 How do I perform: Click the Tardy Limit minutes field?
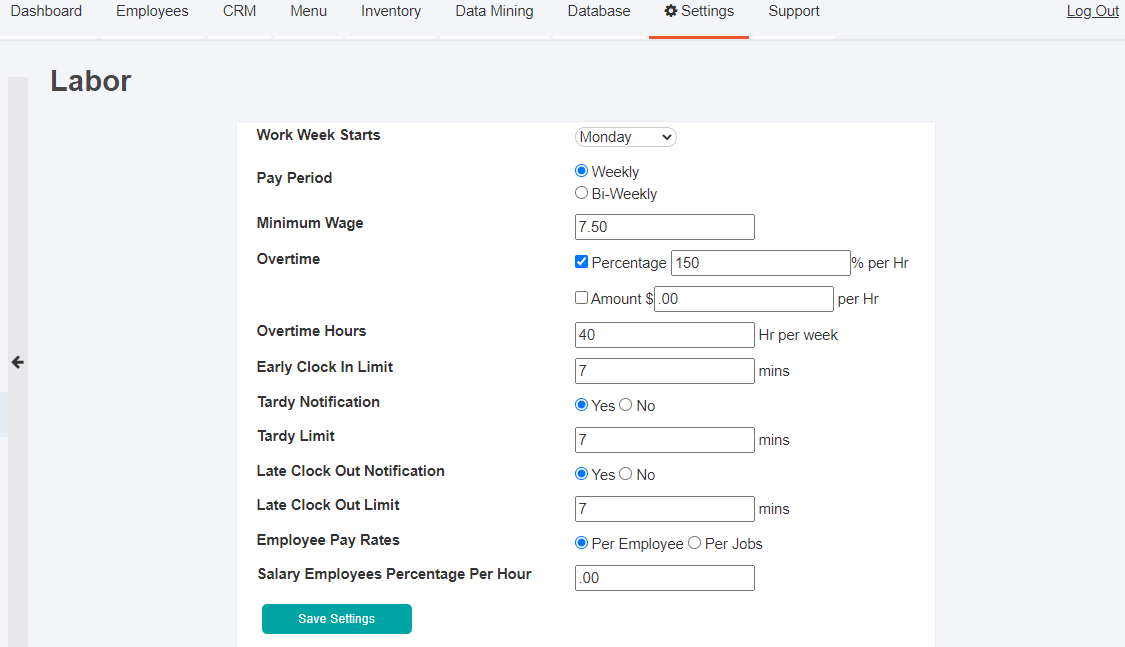(x=664, y=440)
